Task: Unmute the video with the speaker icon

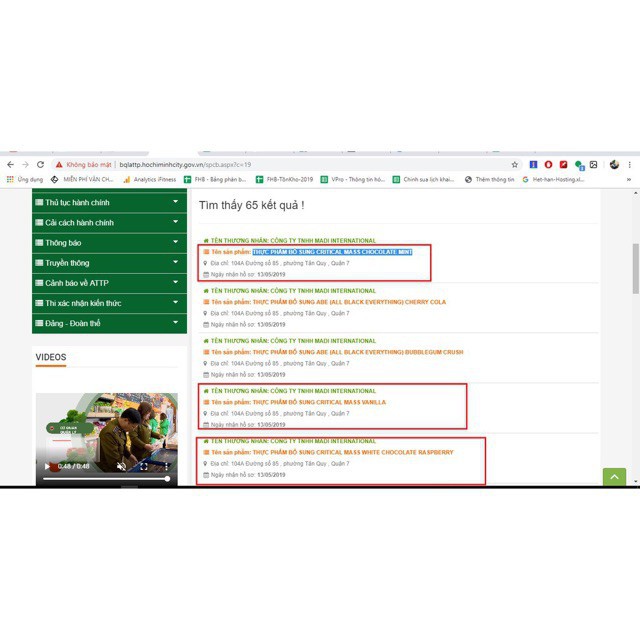Action: pyautogui.click(x=122, y=466)
